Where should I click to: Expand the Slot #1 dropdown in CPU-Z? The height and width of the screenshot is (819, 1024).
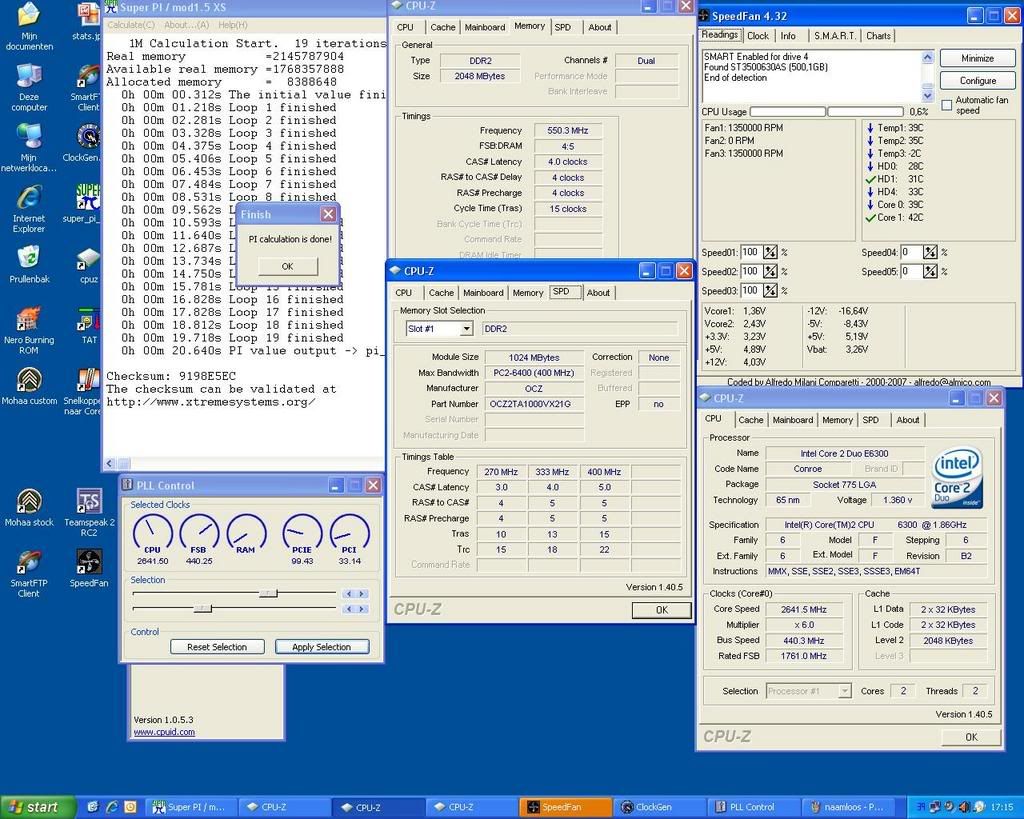tap(466, 329)
